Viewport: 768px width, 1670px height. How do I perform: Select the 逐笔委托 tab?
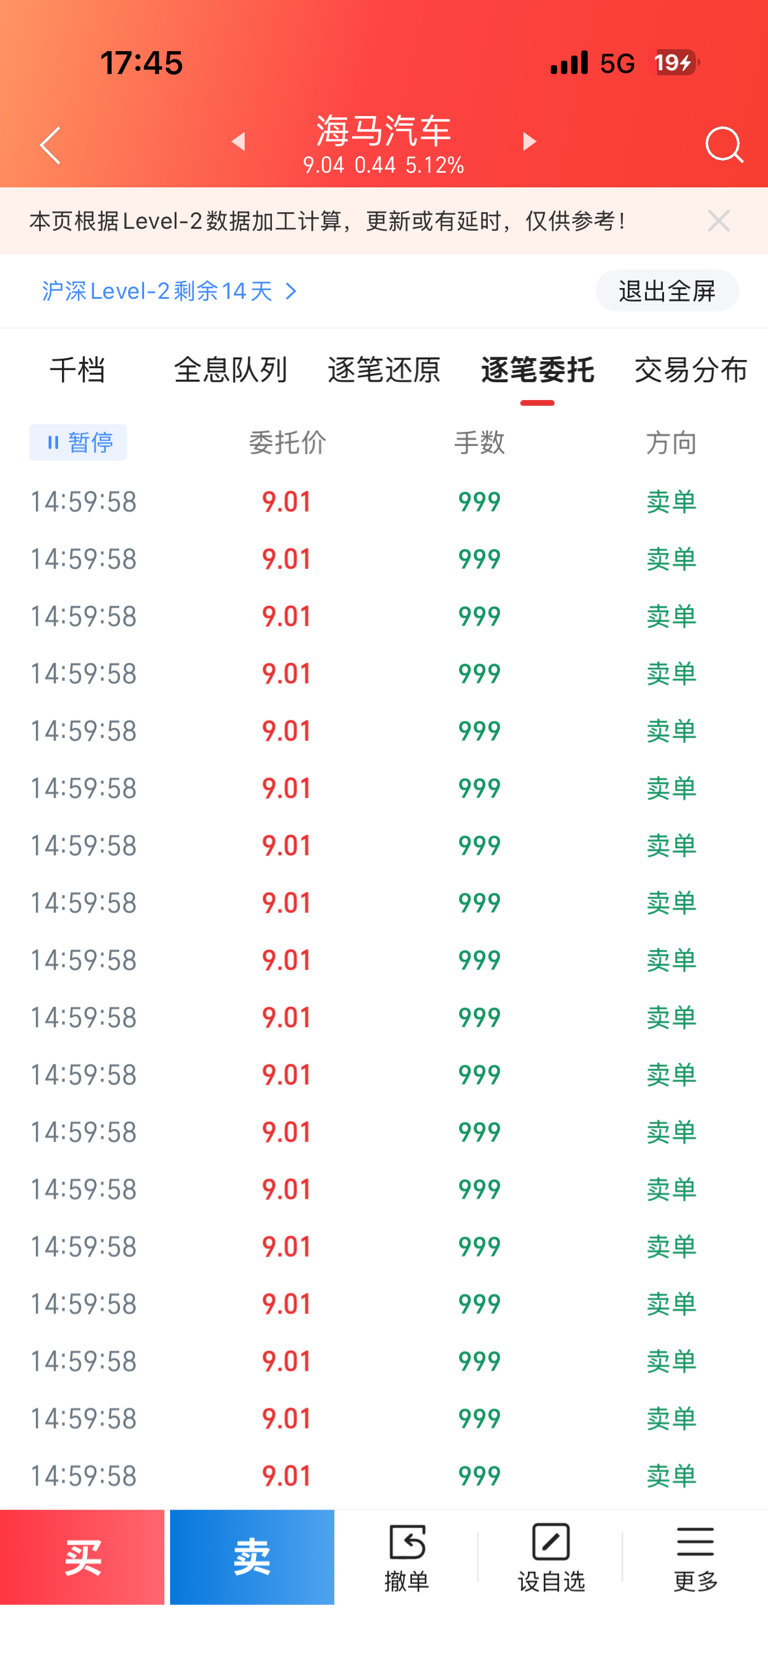pos(537,370)
